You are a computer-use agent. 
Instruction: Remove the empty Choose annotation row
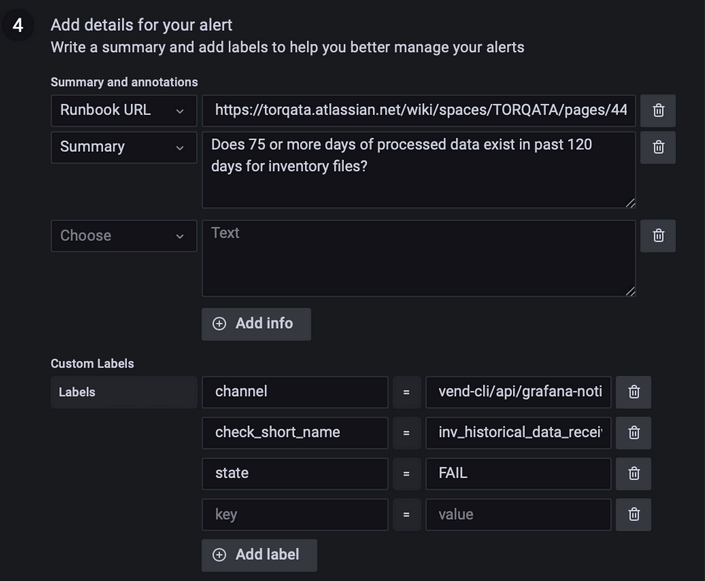point(658,236)
